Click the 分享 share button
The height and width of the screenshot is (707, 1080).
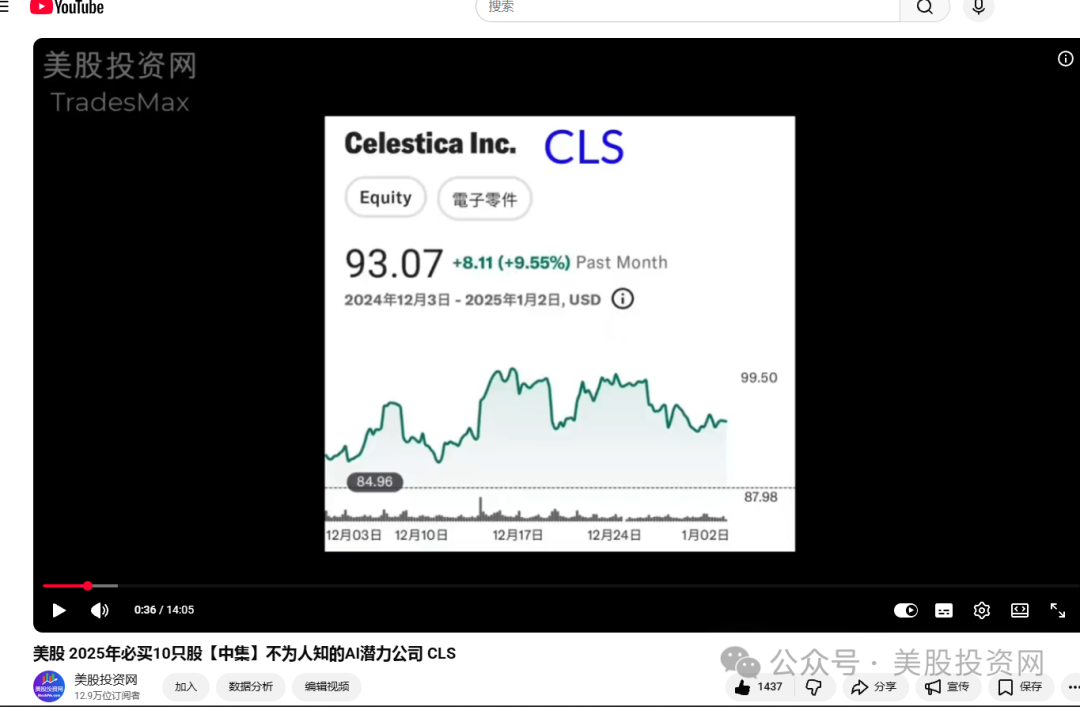pyautogui.click(x=875, y=687)
